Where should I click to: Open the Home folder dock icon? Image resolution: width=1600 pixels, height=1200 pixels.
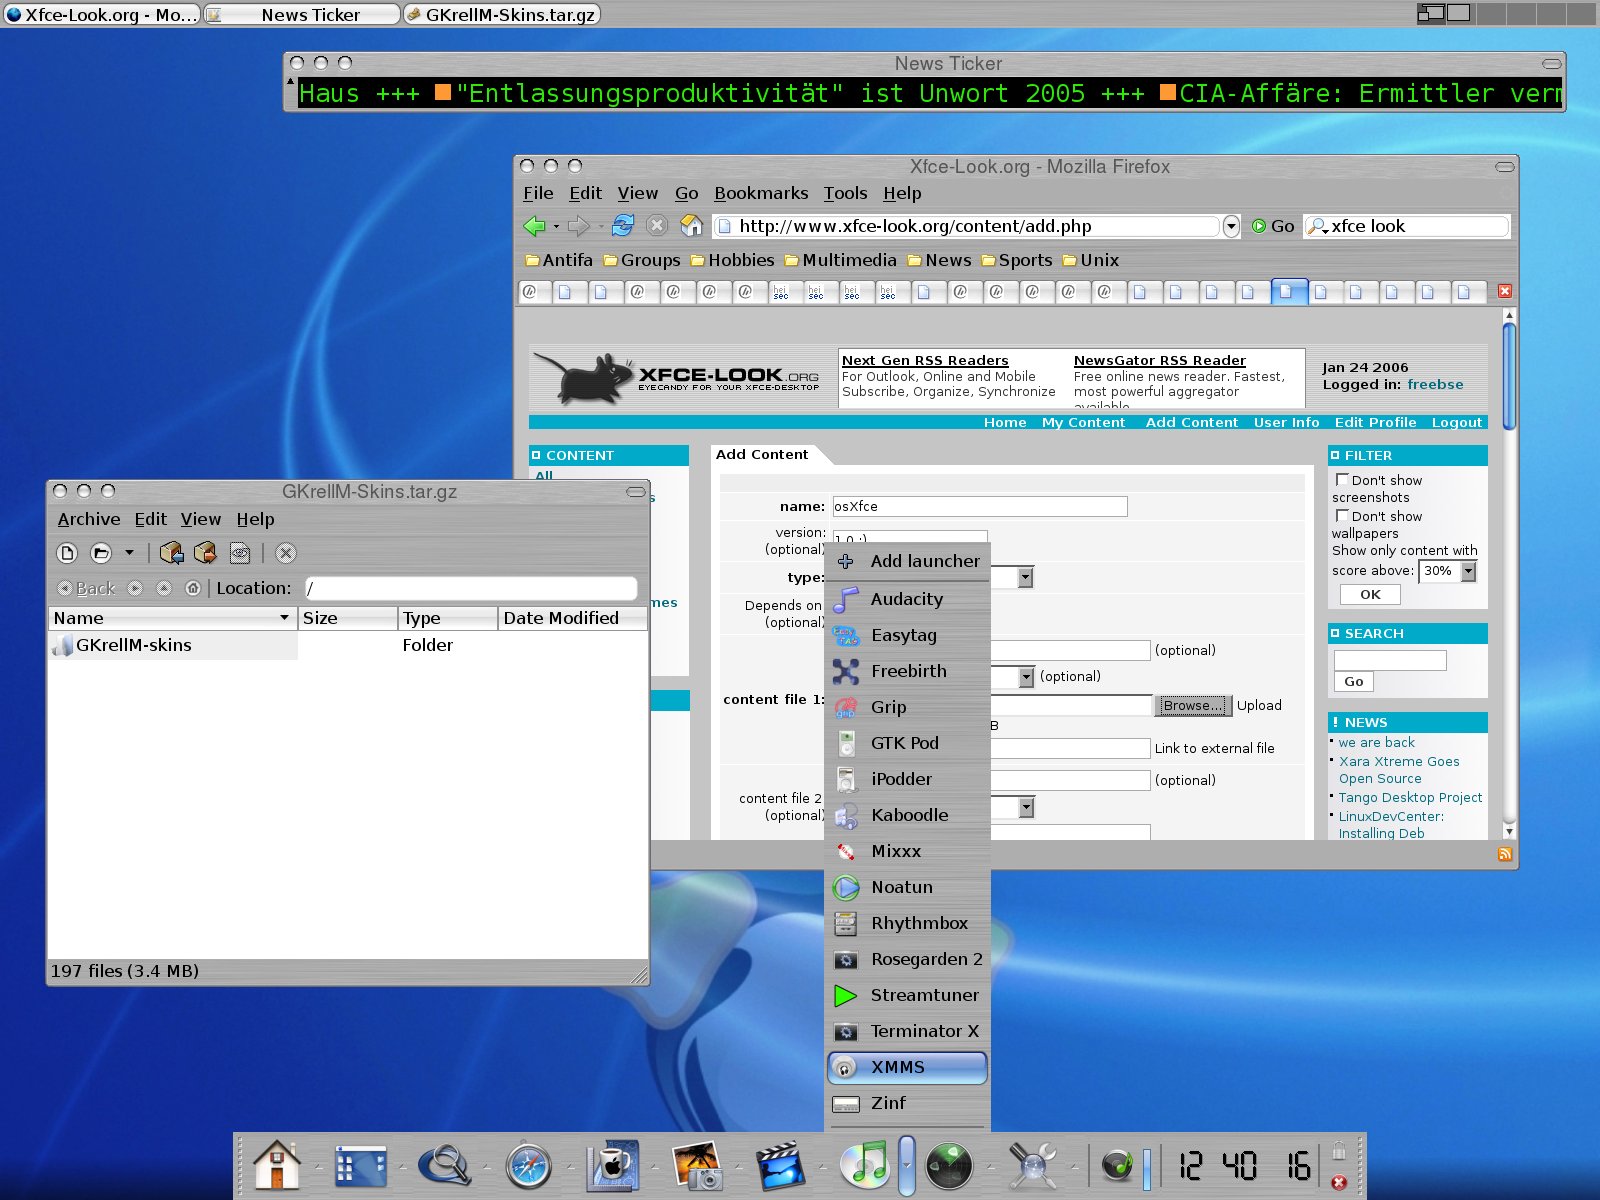(277, 1166)
